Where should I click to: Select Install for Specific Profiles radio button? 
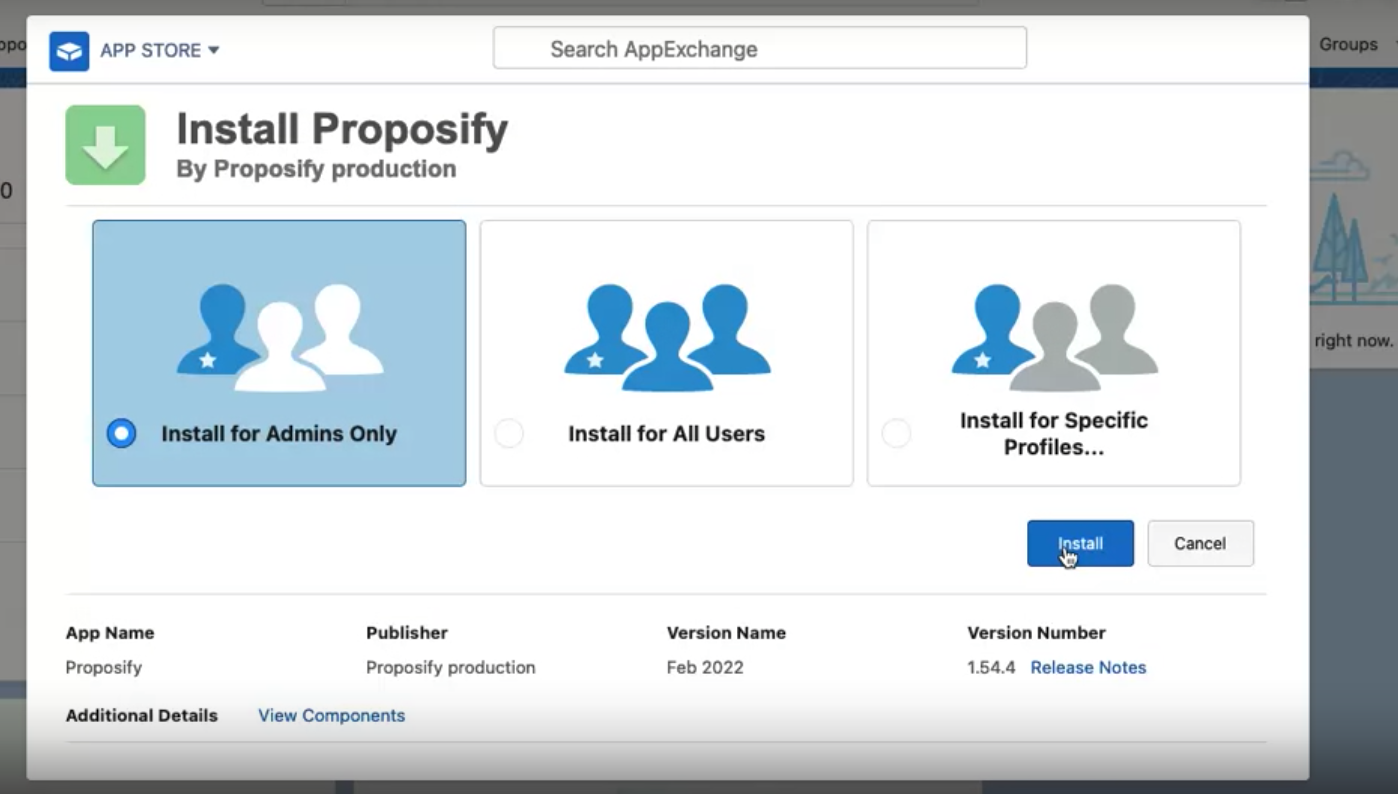click(896, 433)
